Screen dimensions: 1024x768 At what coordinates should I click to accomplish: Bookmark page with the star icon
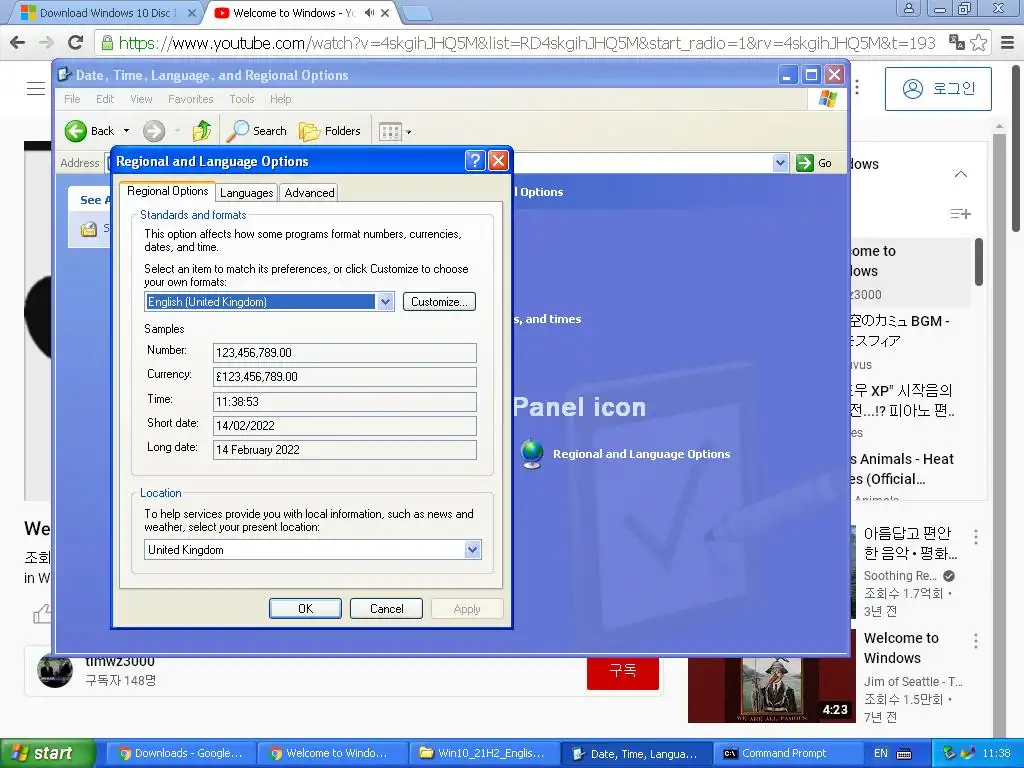pyautogui.click(x=978, y=43)
